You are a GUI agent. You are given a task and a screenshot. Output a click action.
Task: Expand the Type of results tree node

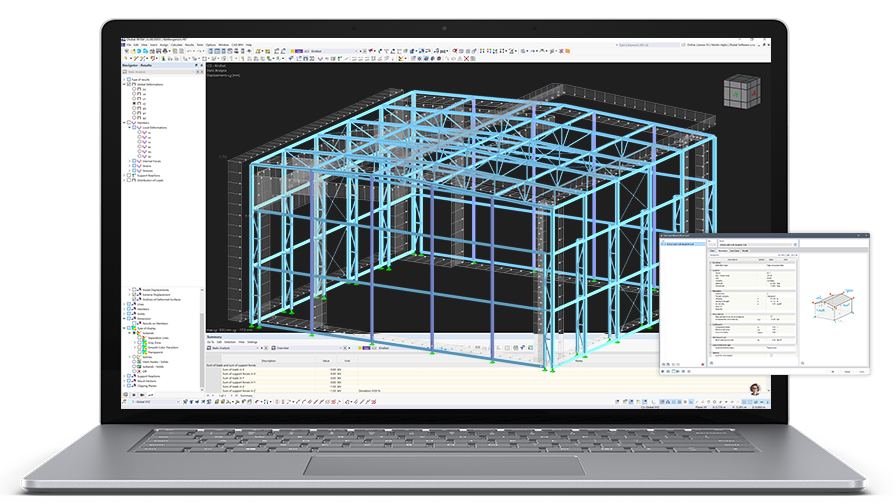[x=124, y=79]
